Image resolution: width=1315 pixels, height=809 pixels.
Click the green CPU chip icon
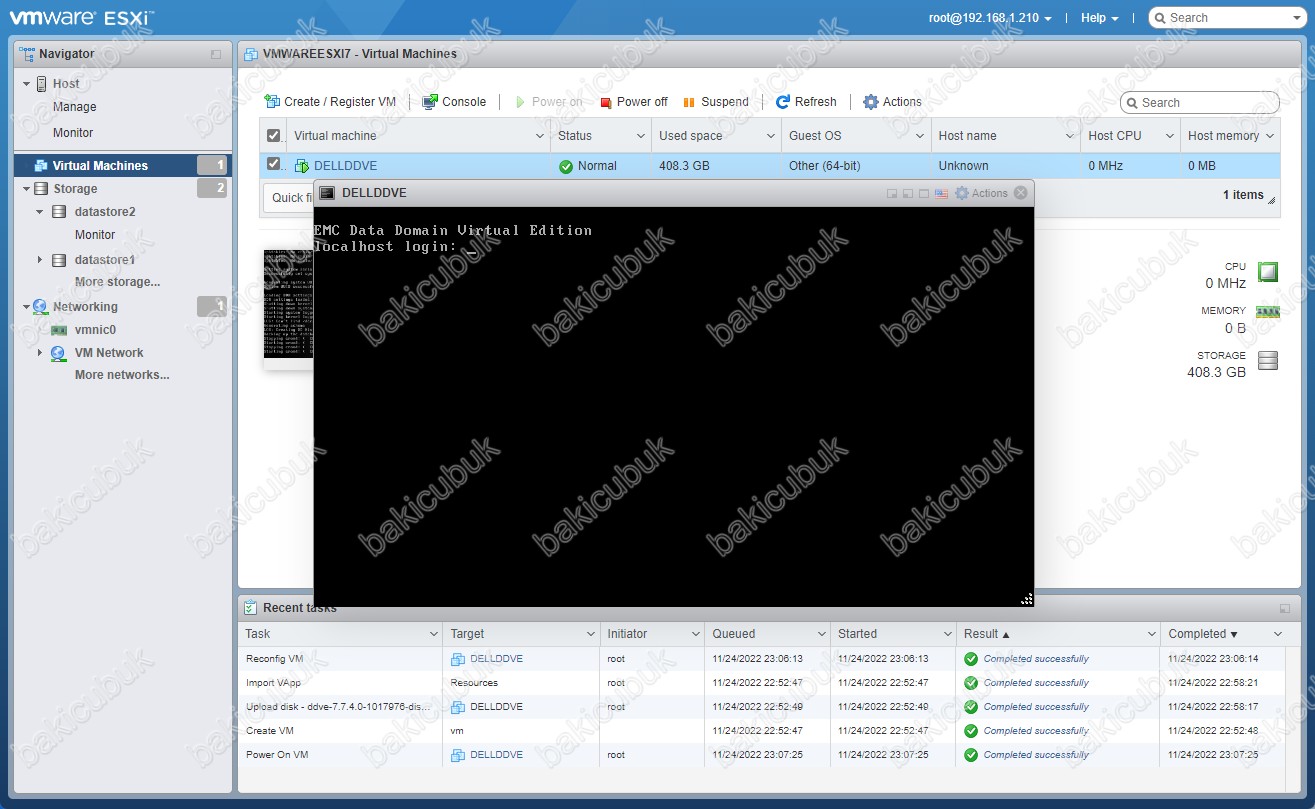1268,271
